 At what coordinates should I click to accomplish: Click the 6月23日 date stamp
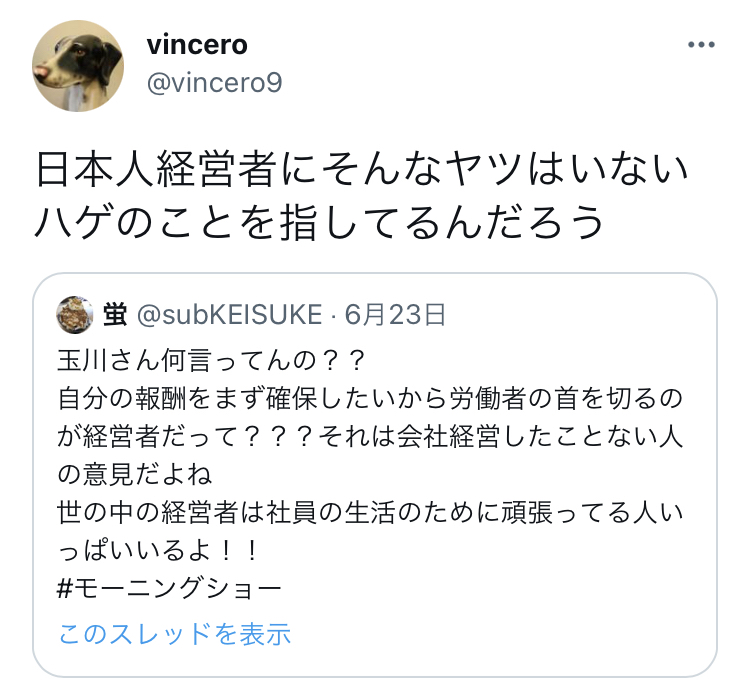395,315
